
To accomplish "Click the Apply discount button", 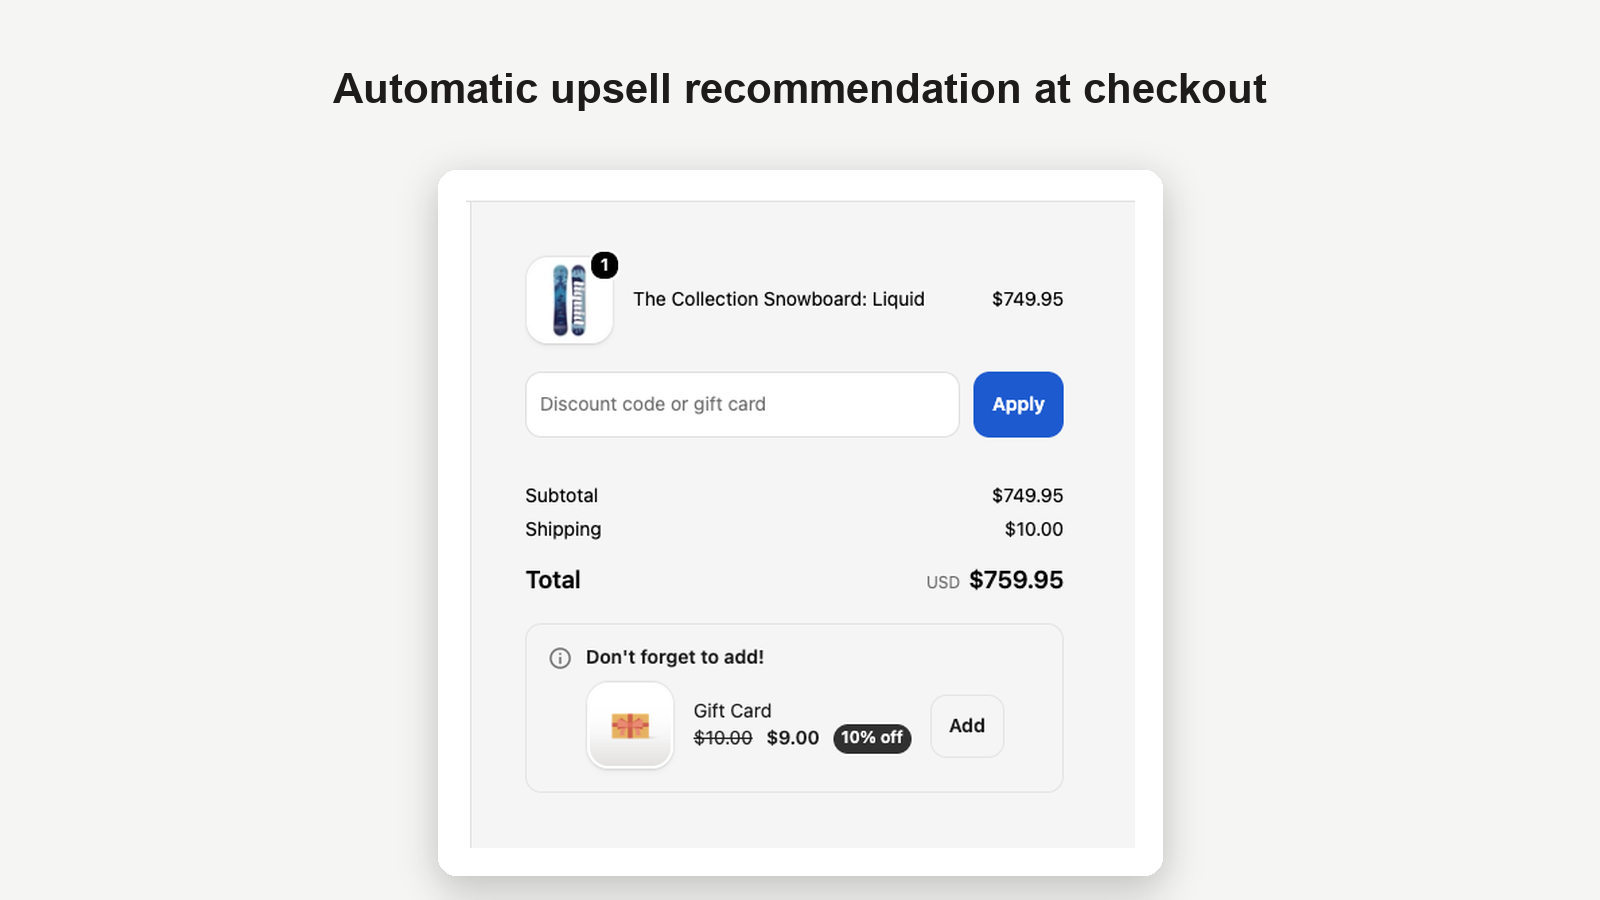I will [1018, 404].
